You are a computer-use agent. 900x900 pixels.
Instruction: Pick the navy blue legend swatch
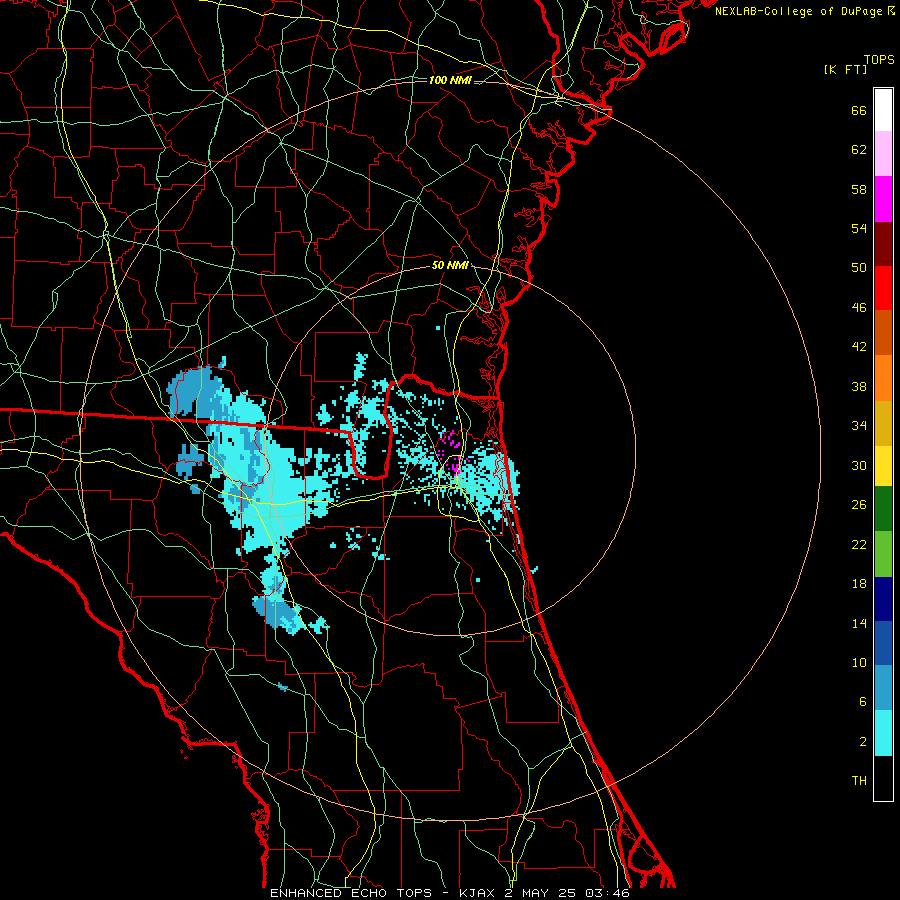pos(883,599)
